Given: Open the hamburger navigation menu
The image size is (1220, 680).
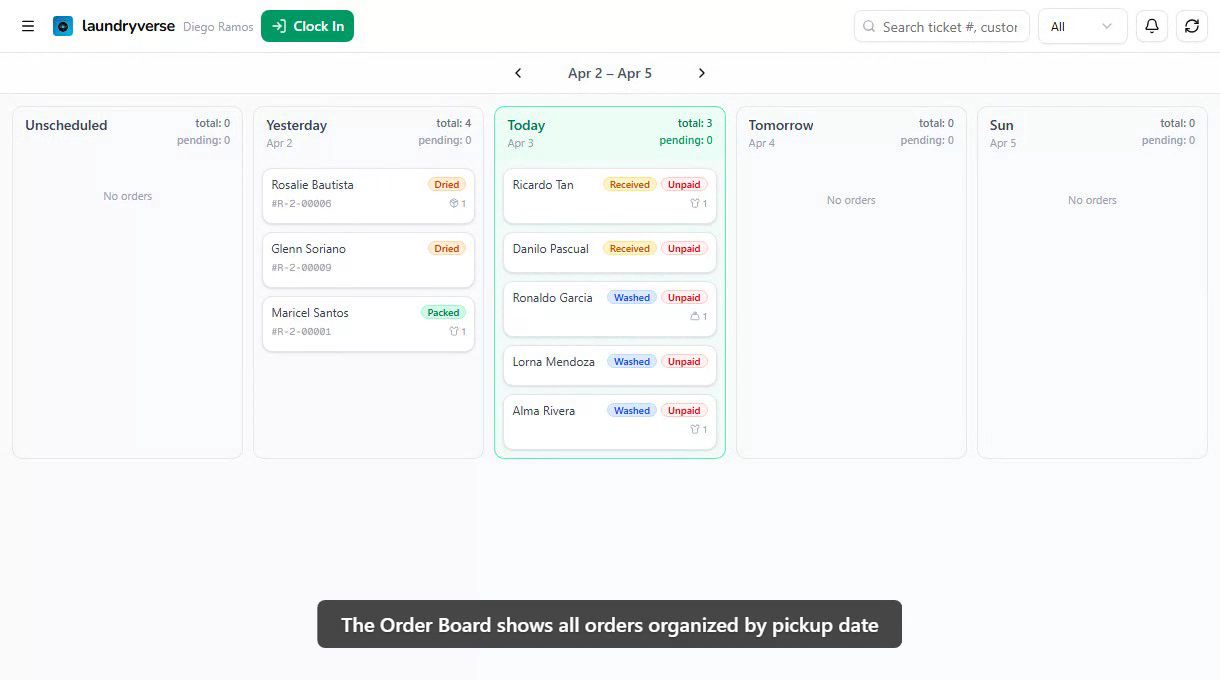Looking at the screenshot, I should click(28, 26).
